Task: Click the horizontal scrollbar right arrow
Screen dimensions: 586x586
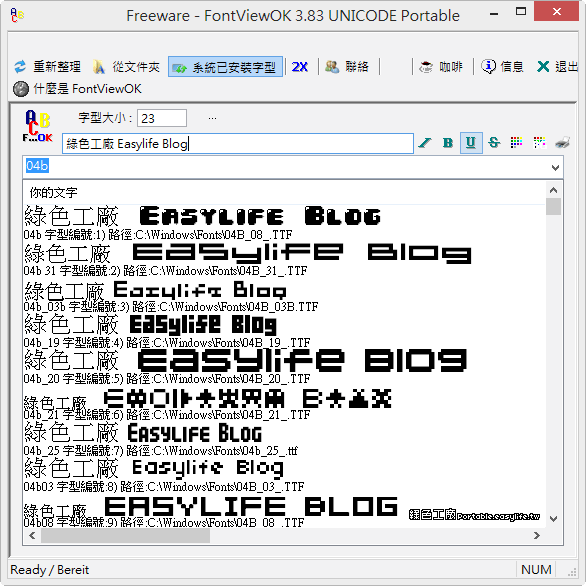Action: (537, 536)
